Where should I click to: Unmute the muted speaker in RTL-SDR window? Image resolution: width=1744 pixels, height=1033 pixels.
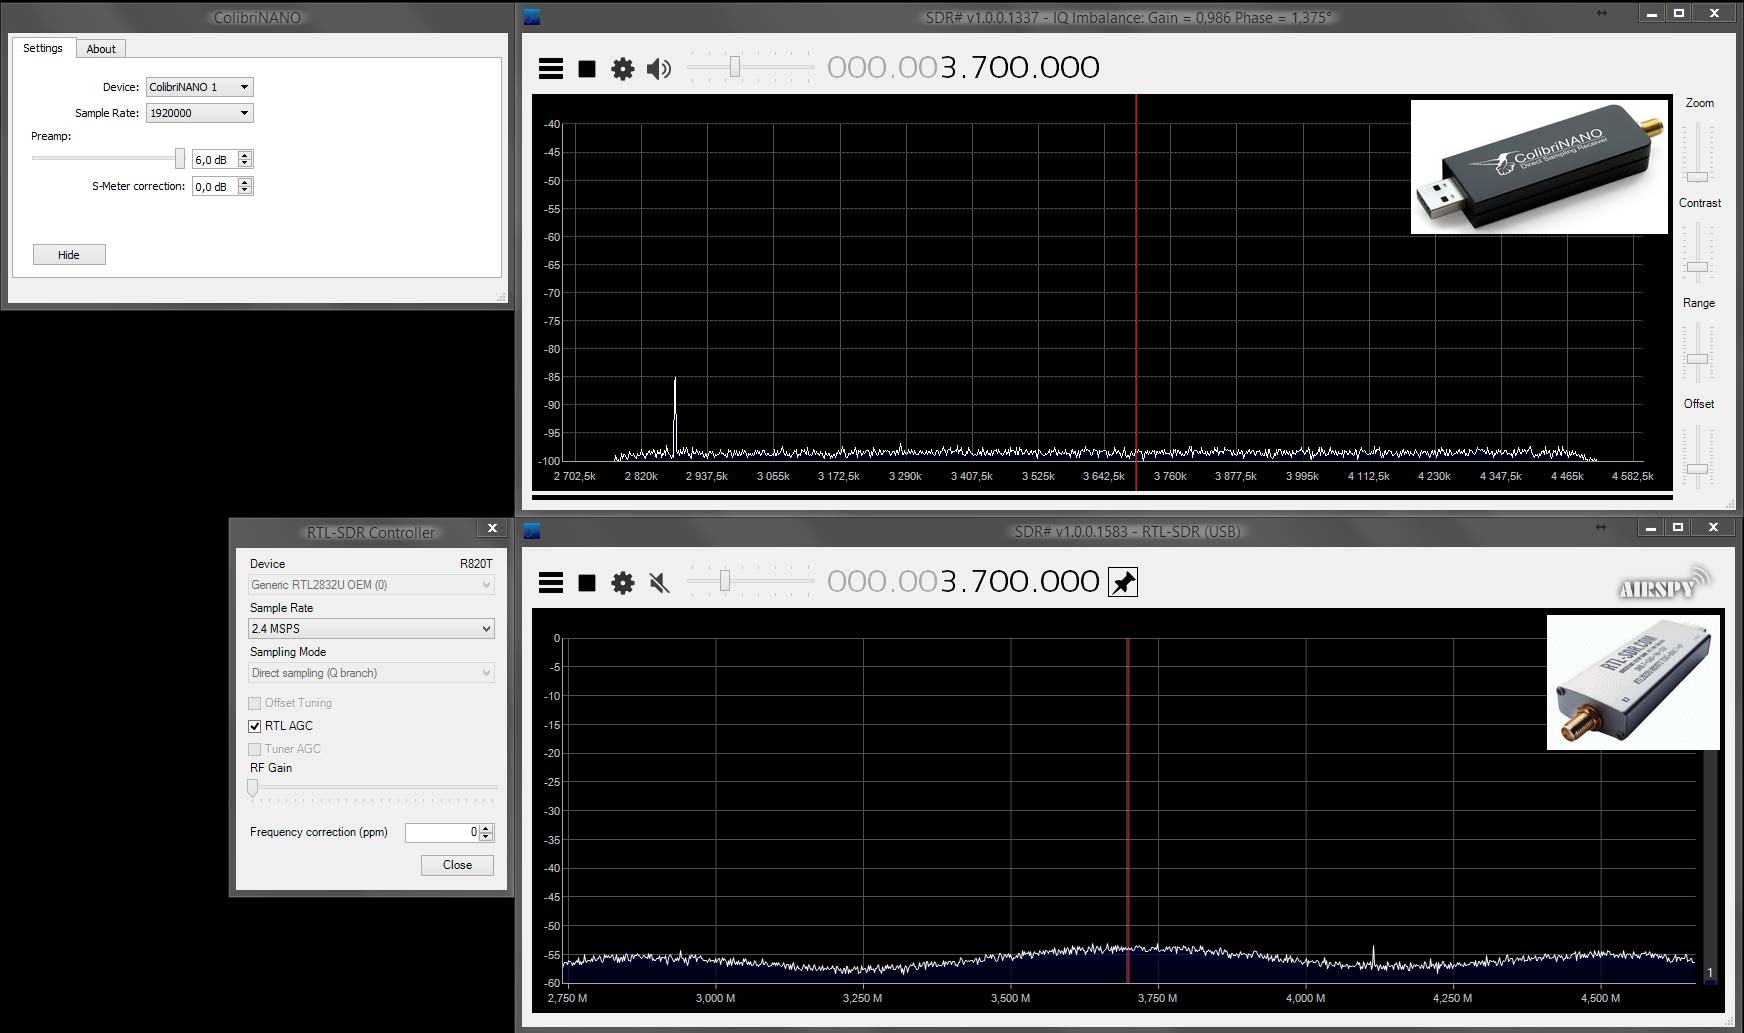pyautogui.click(x=658, y=583)
